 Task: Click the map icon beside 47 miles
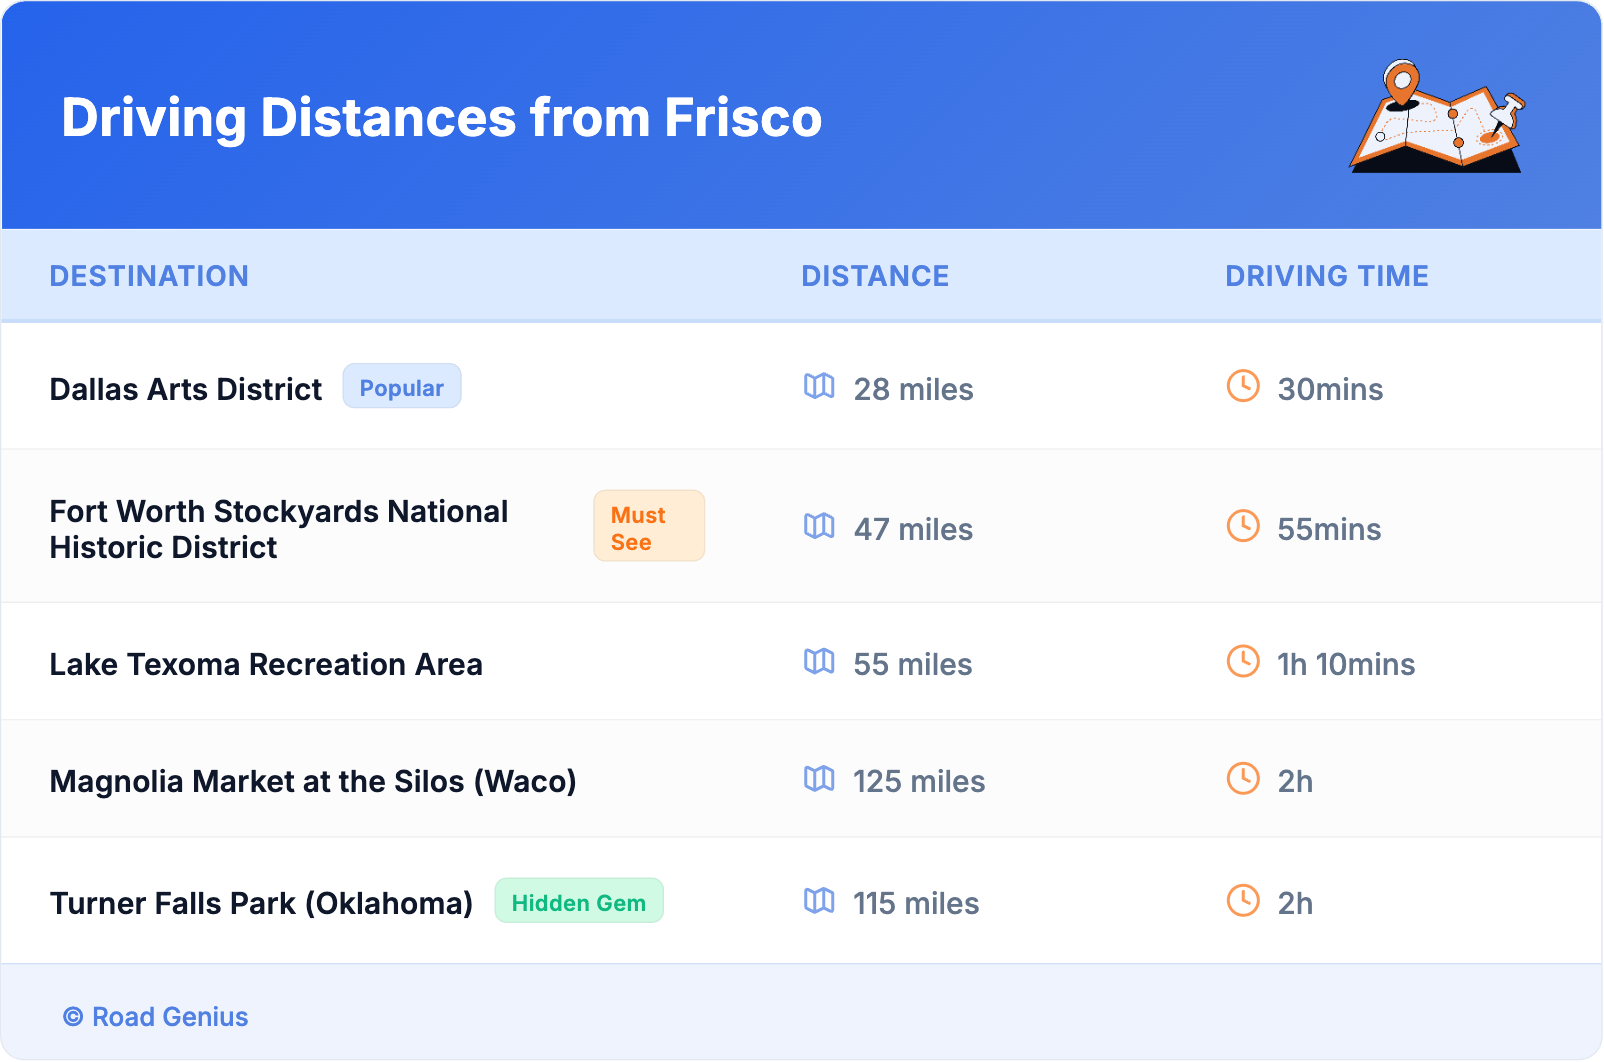819,526
